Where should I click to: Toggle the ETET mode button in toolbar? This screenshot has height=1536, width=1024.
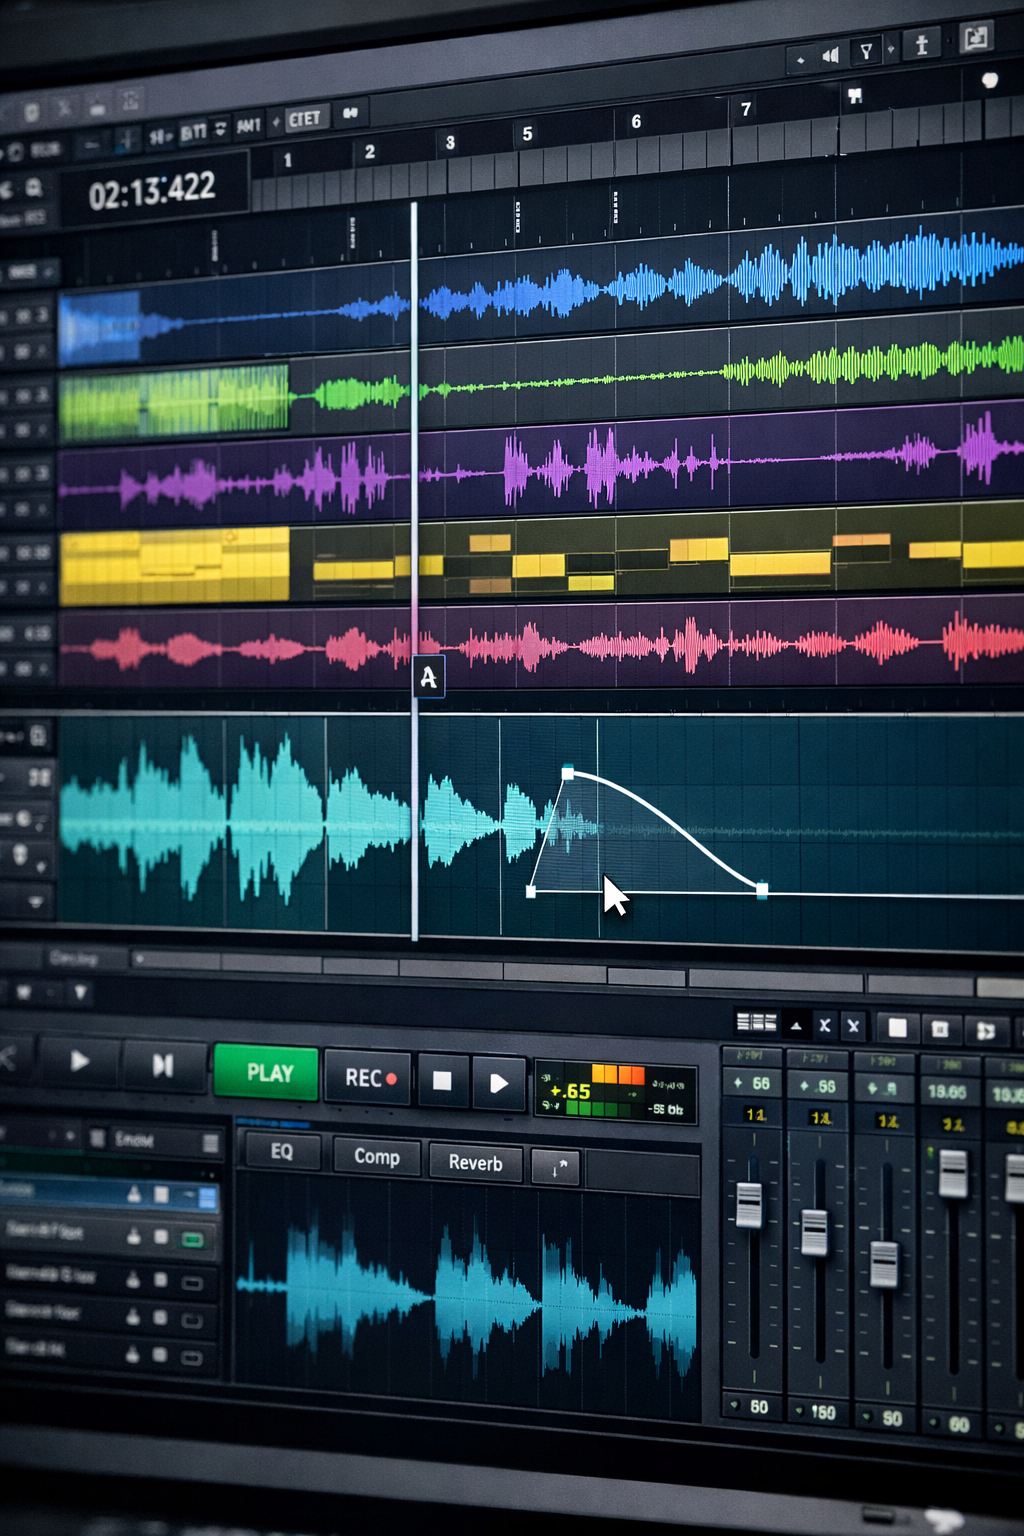tap(304, 119)
